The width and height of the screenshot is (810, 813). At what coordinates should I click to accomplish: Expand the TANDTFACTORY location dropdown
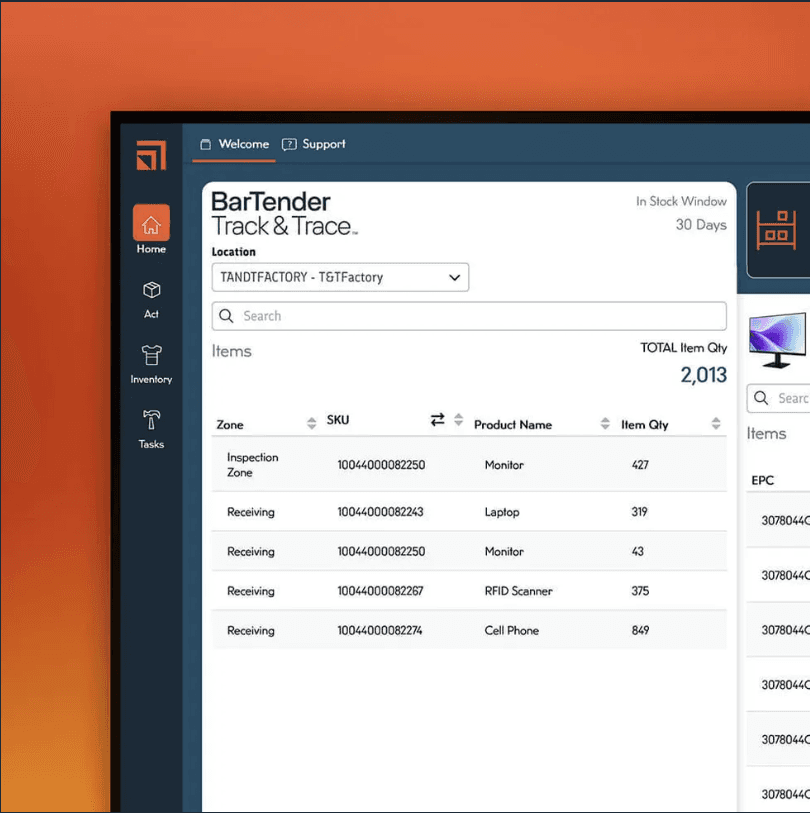click(340, 277)
